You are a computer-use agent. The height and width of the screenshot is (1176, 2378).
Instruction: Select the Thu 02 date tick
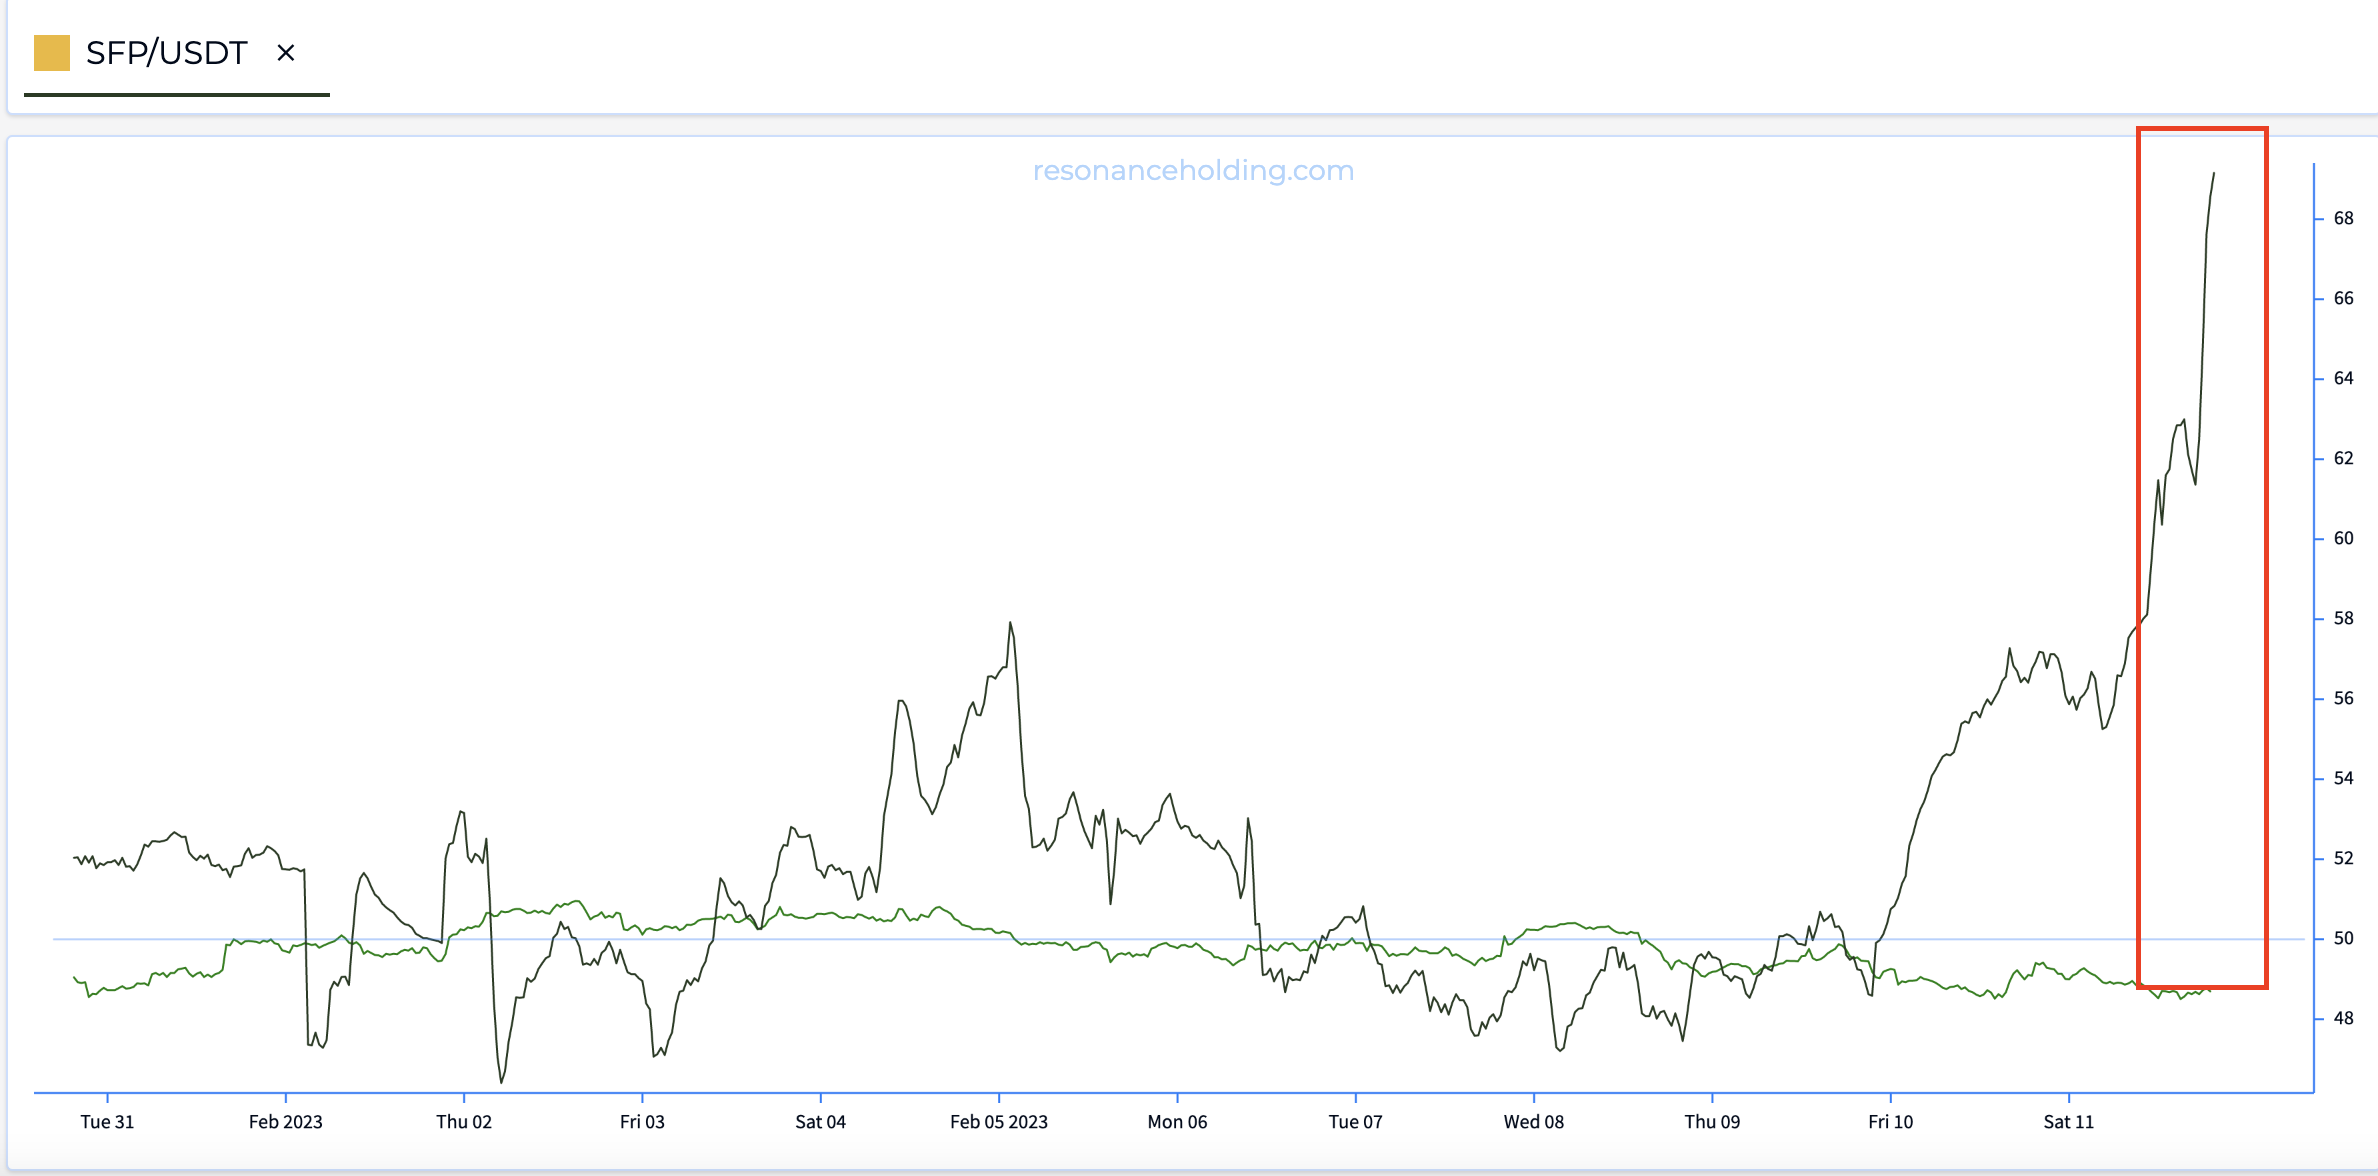pyautogui.click(x=464, y=1122)
